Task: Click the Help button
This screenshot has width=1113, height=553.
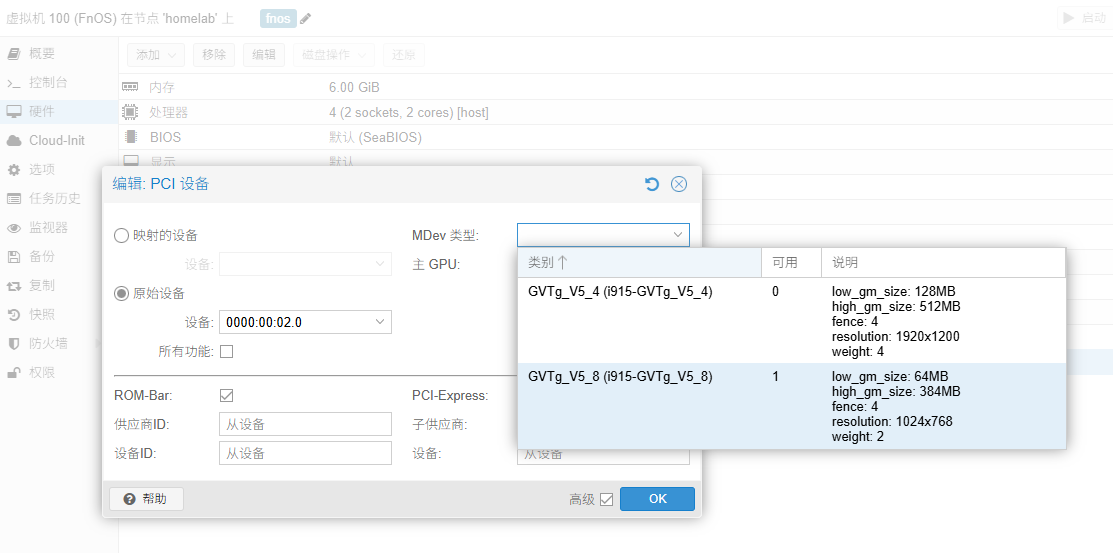Action: pos(146,499)
